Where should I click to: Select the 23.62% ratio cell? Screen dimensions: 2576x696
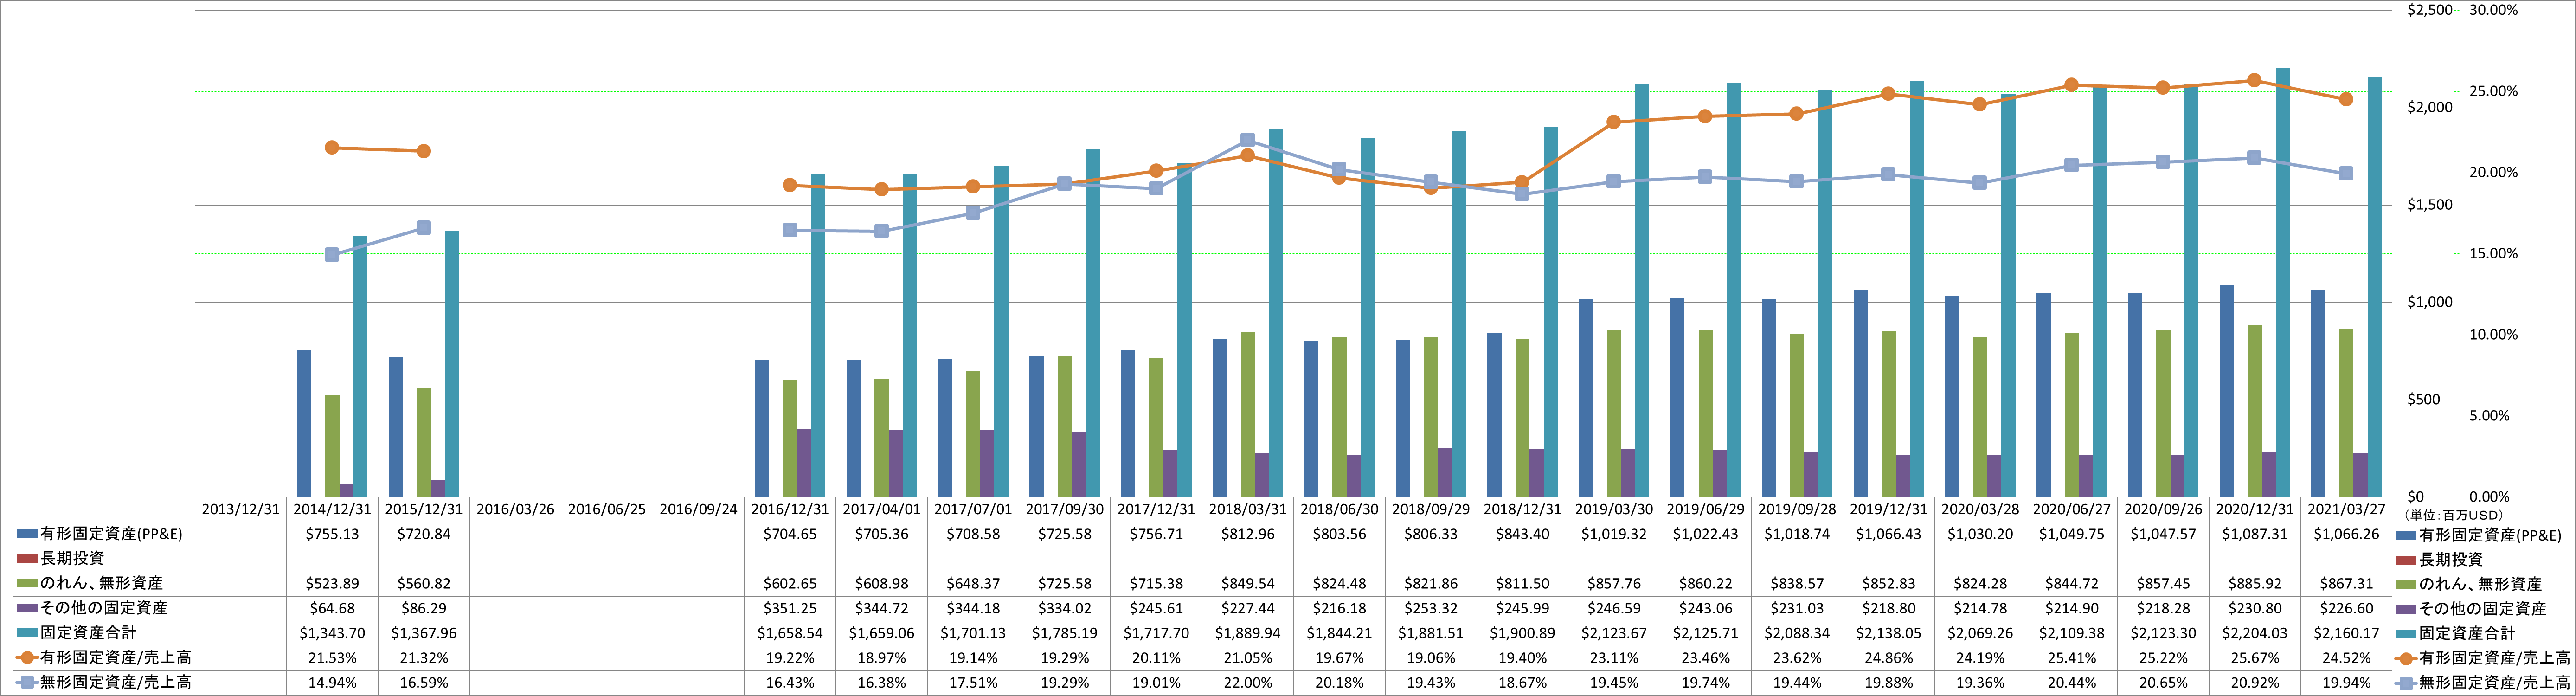(x=1797, y=658)
